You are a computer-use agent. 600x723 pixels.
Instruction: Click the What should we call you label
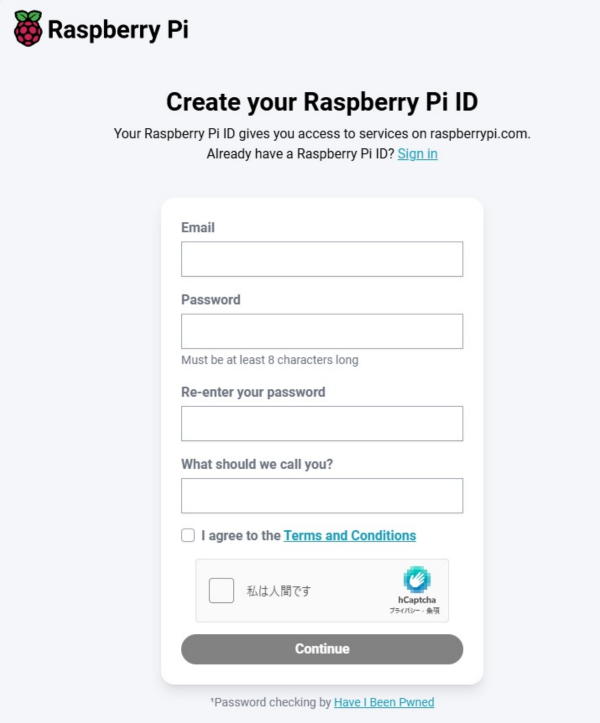pyautogui.click(x=257, y=464)
